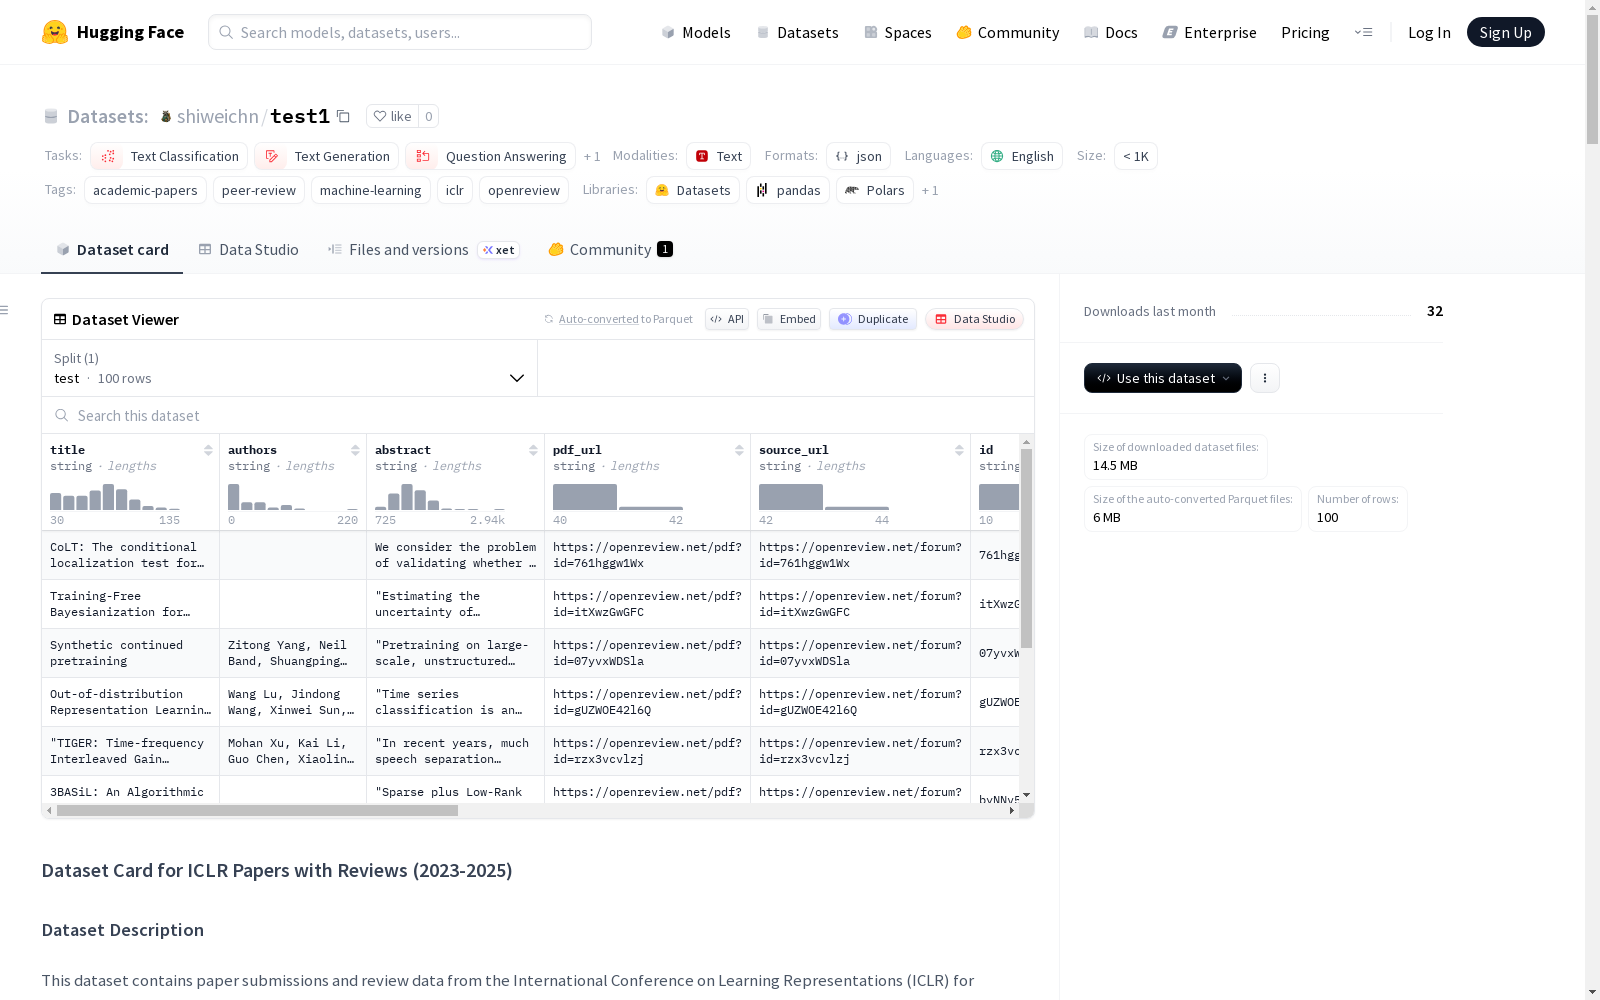The height and width of the screenshot is (1000, 1600).
Task: Open Datasets from the top navigation
Action: pos(797,32)
